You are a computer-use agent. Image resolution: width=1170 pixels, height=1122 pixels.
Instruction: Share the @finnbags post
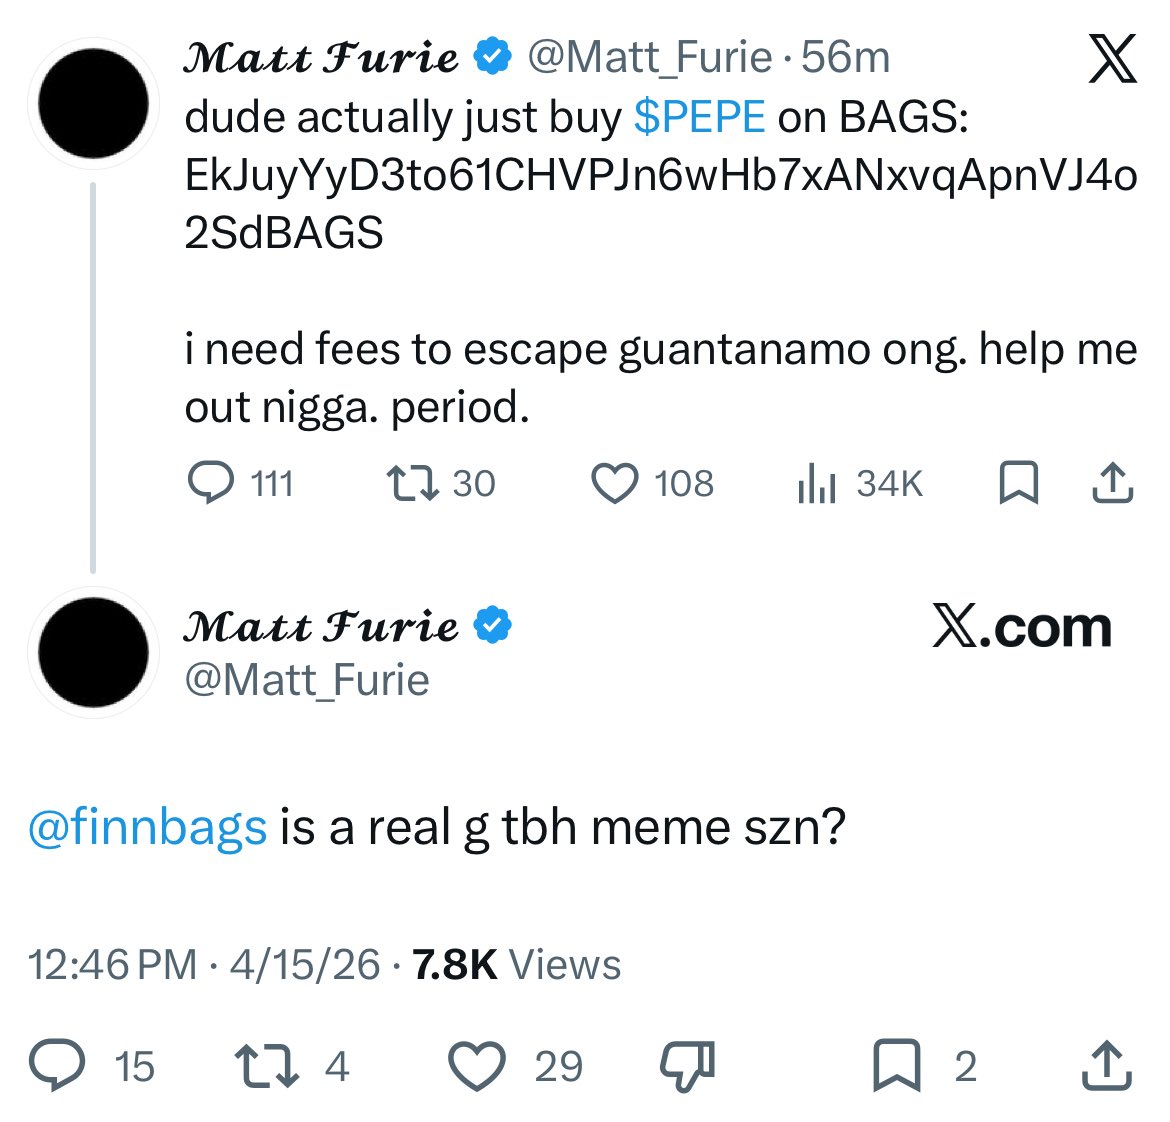tap(1107, 1066)
